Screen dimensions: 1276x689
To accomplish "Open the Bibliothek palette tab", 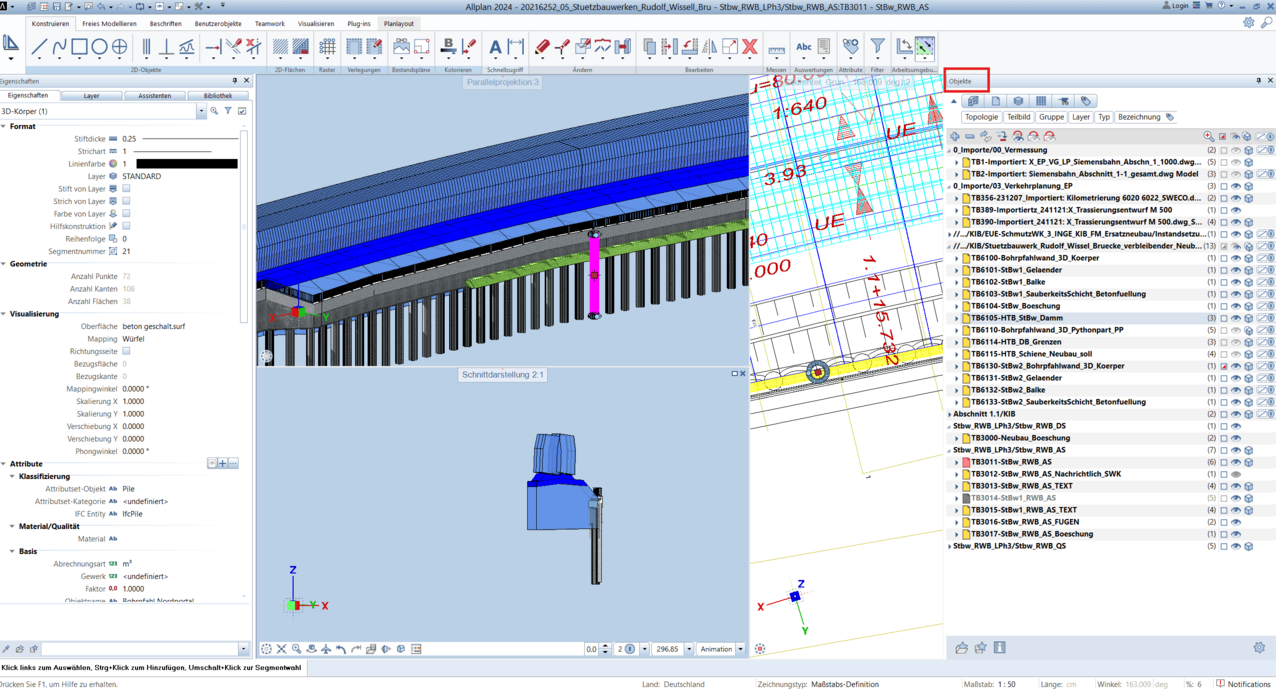I will click(217, 96).
